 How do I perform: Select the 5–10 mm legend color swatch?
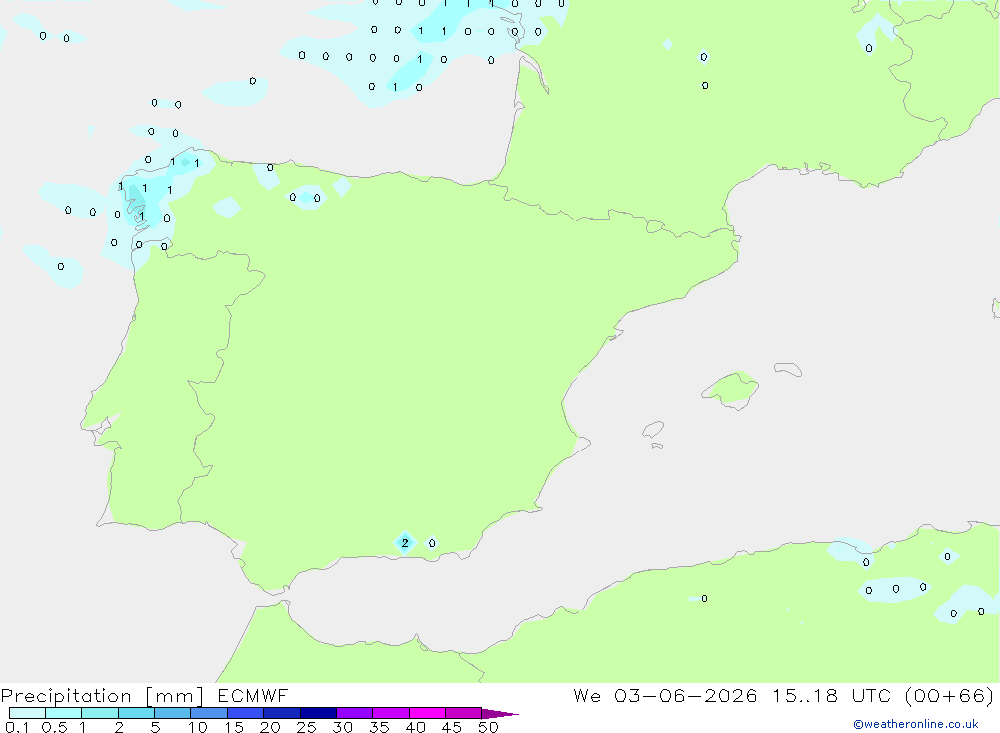173,713
